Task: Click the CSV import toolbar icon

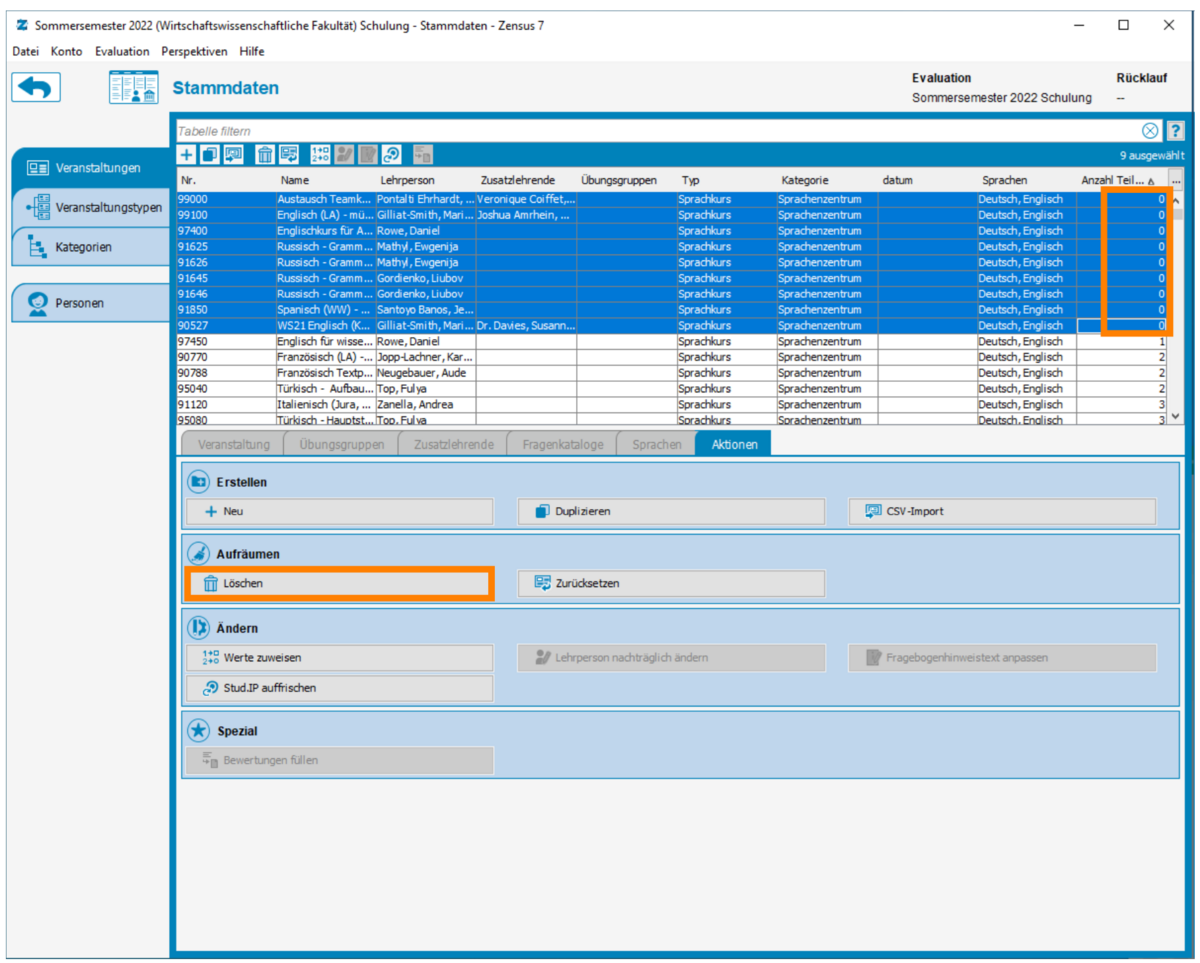Action: 234,154
